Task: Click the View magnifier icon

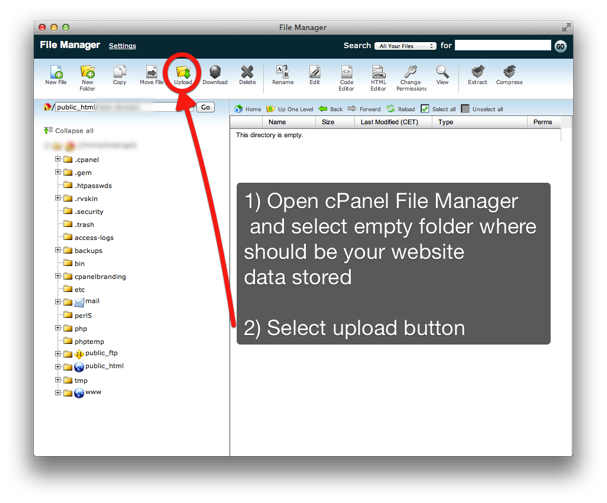Action: pyautogui.click(x=442, y=72)
